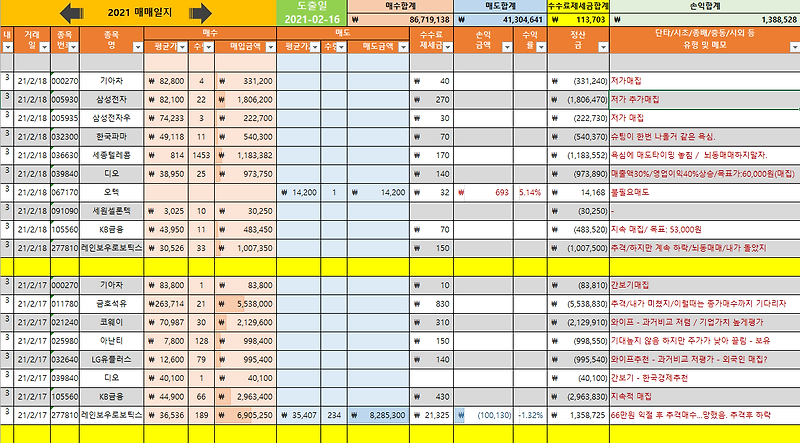This screenshot has height=443, width=800.
Task: Select the memo cell 불필요매도
Action: tap(705, 192)
